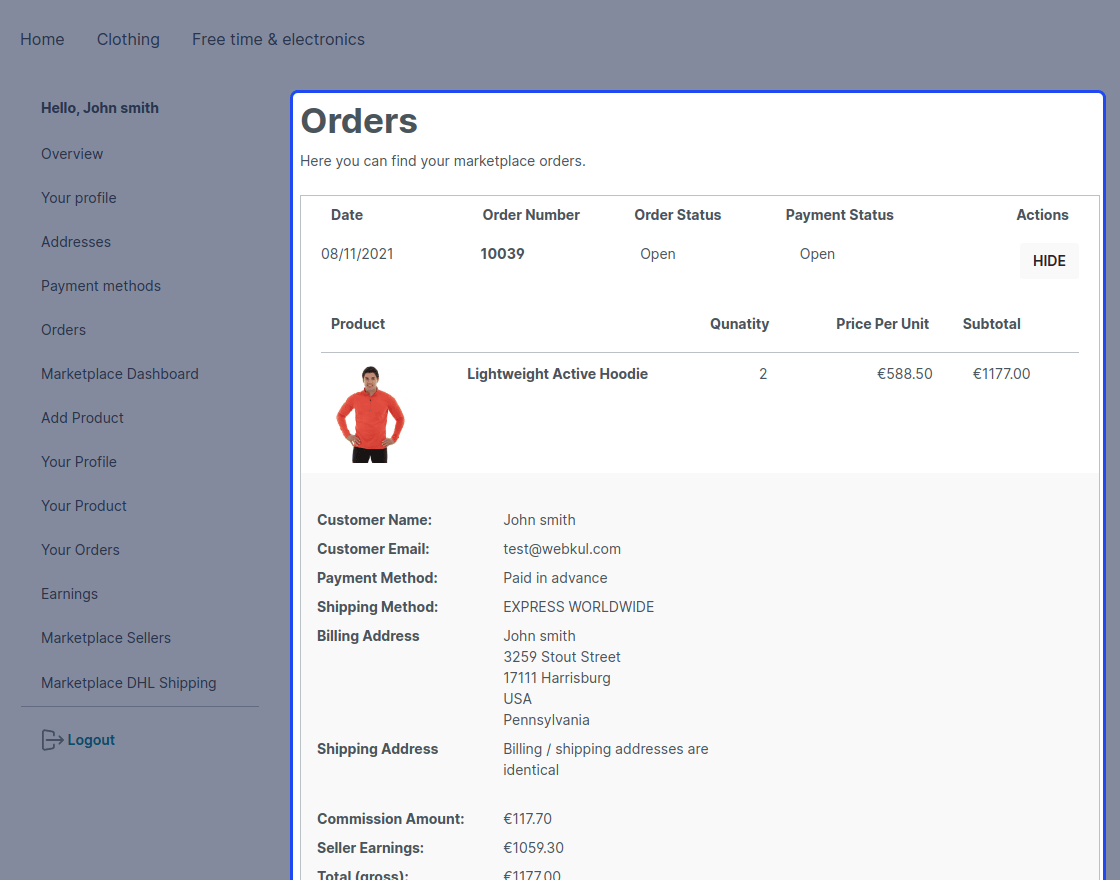1120x880 pixels.
Task: Click the Subtotal column header
Action: (991, 324)
